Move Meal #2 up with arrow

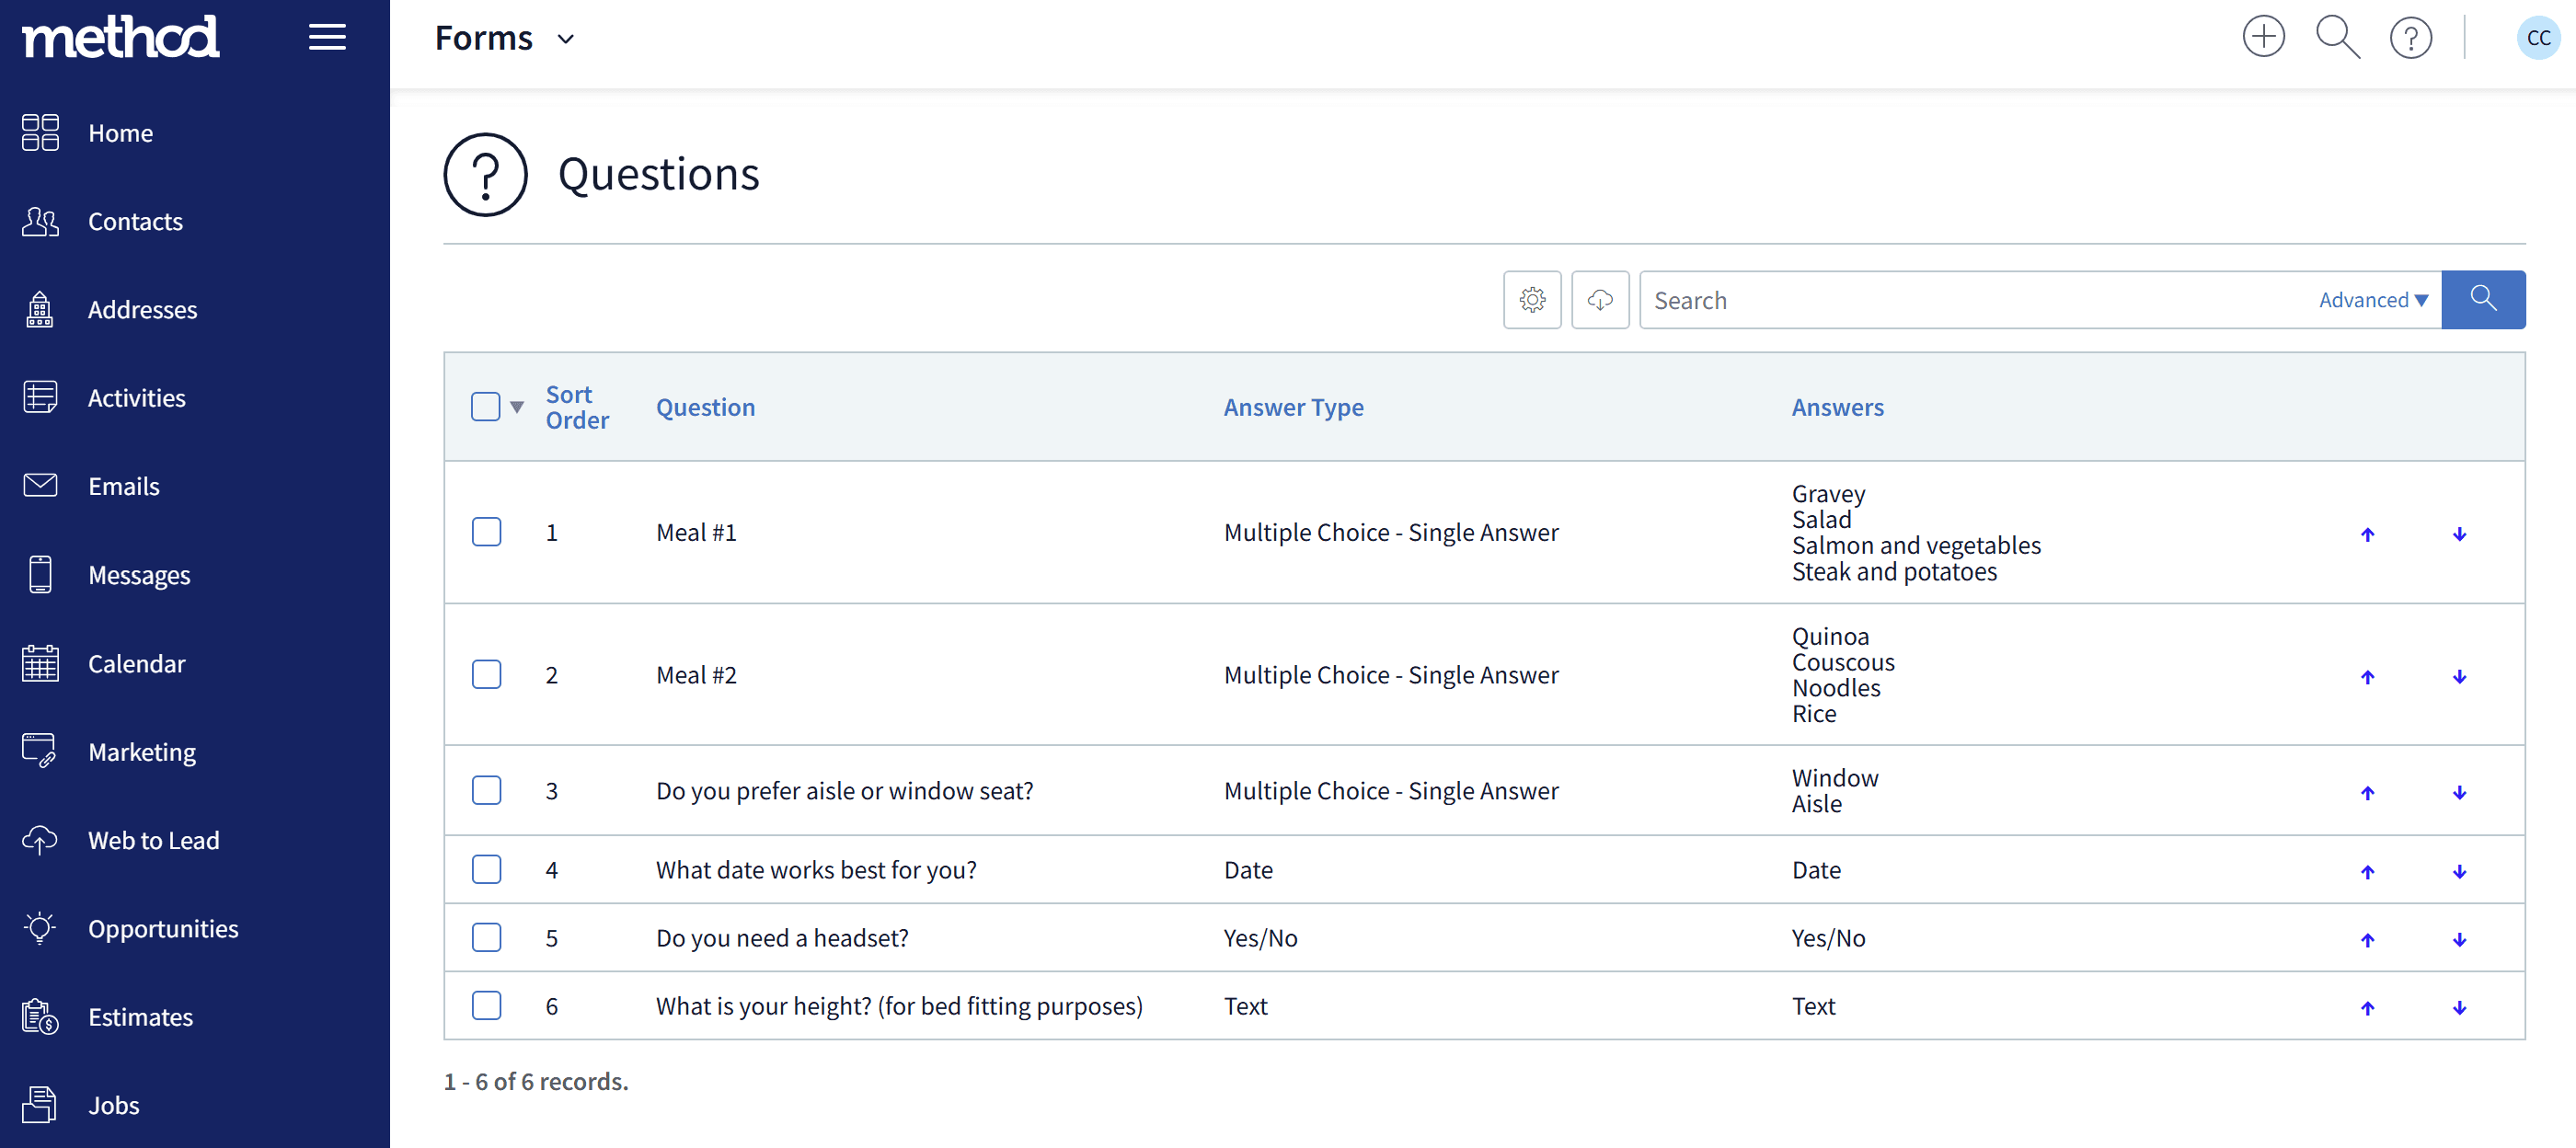[2367, 677]
